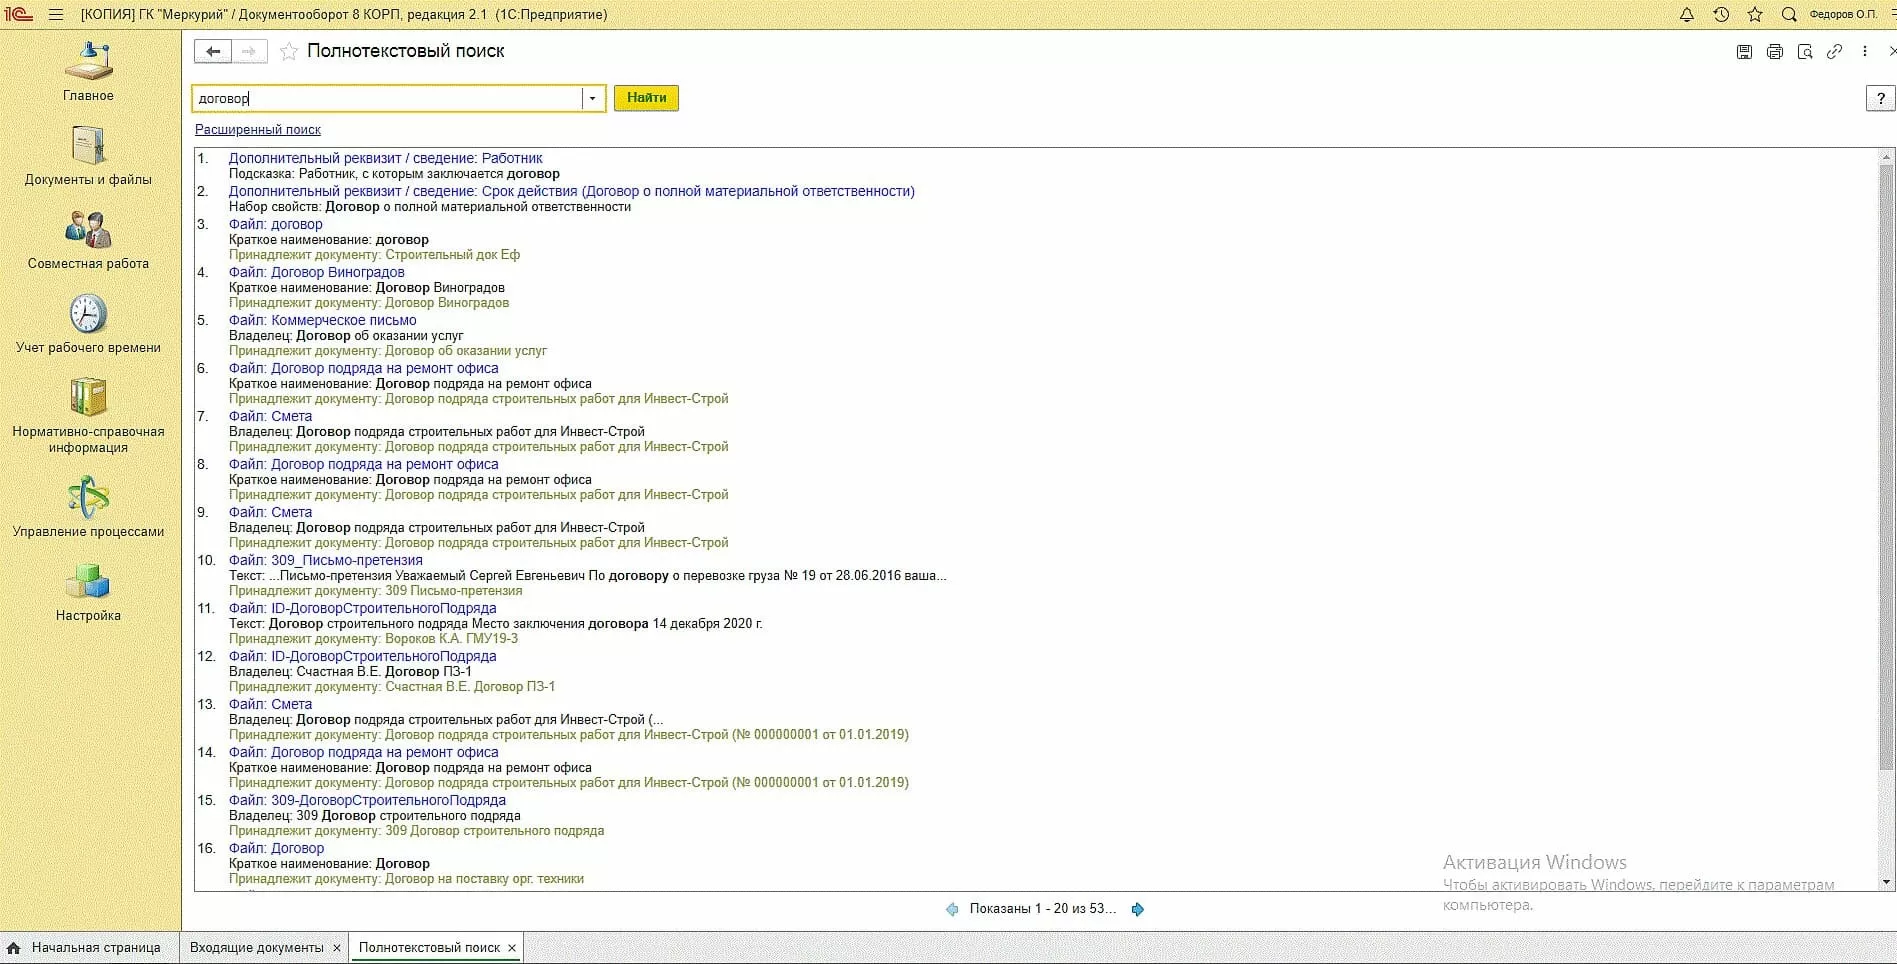Screen dimensions: 1897x964
Task: Open the Управление процессами section
Action: click(89, 508)
